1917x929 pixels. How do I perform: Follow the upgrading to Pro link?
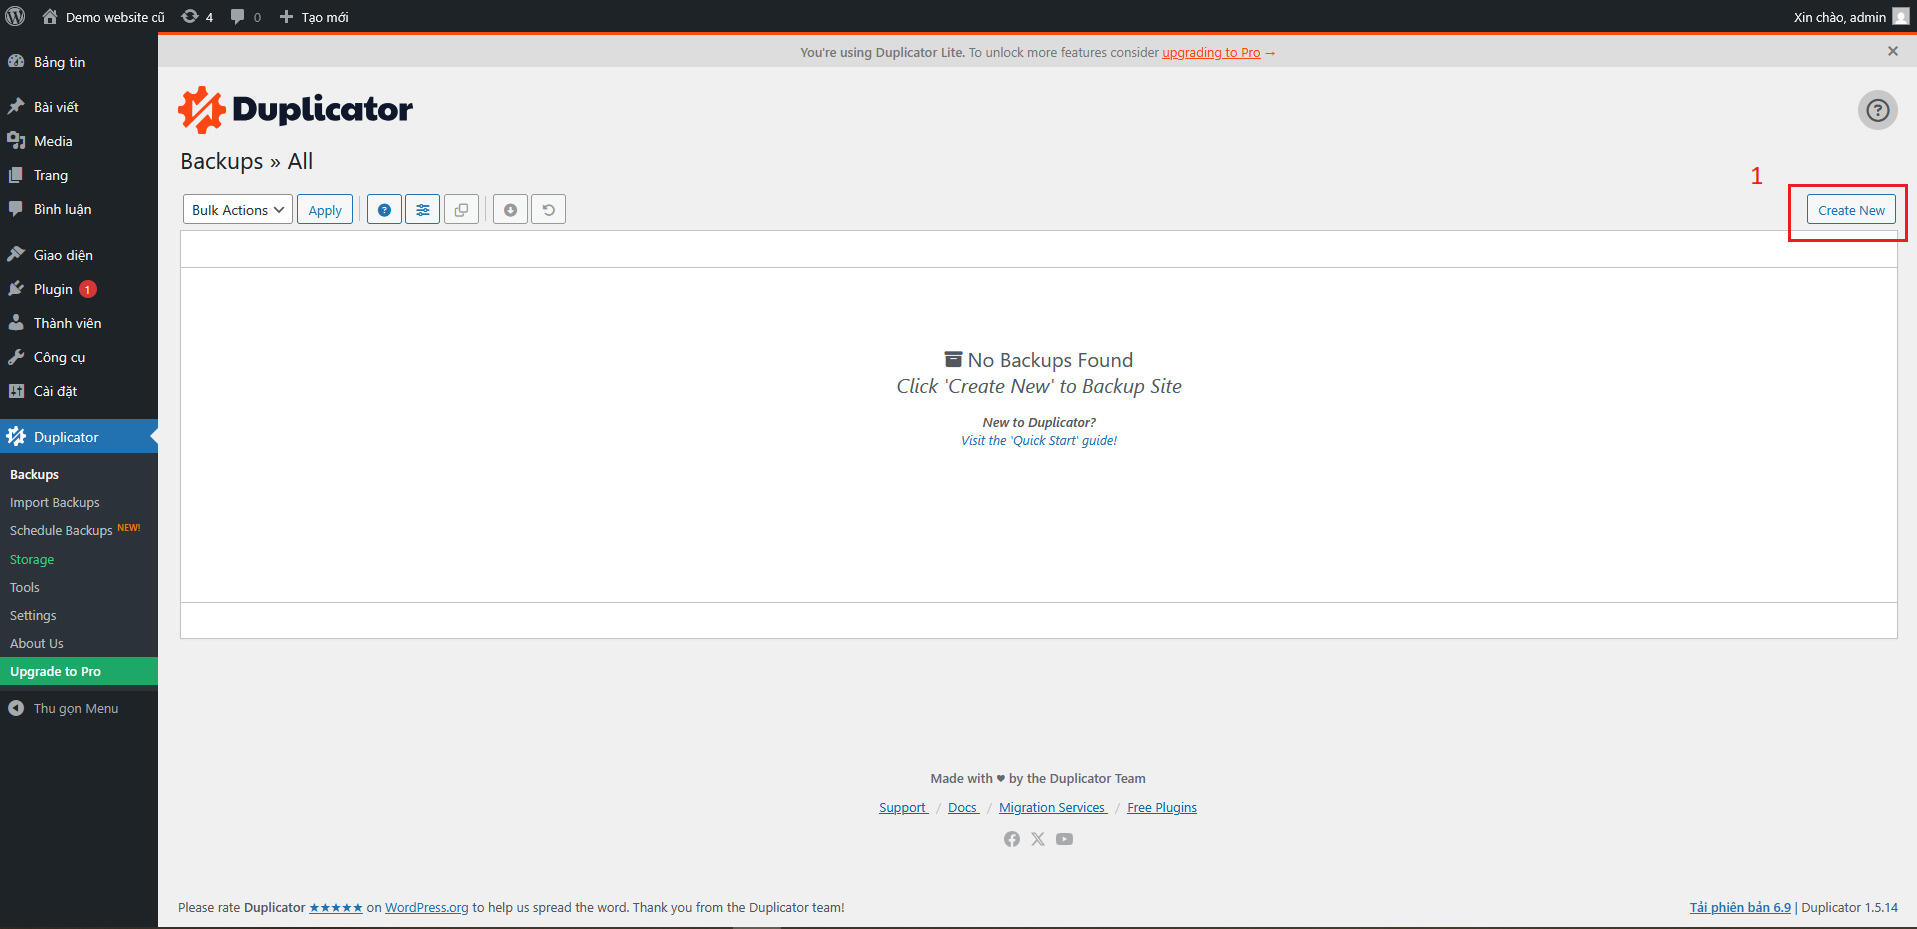point(1210,53)
